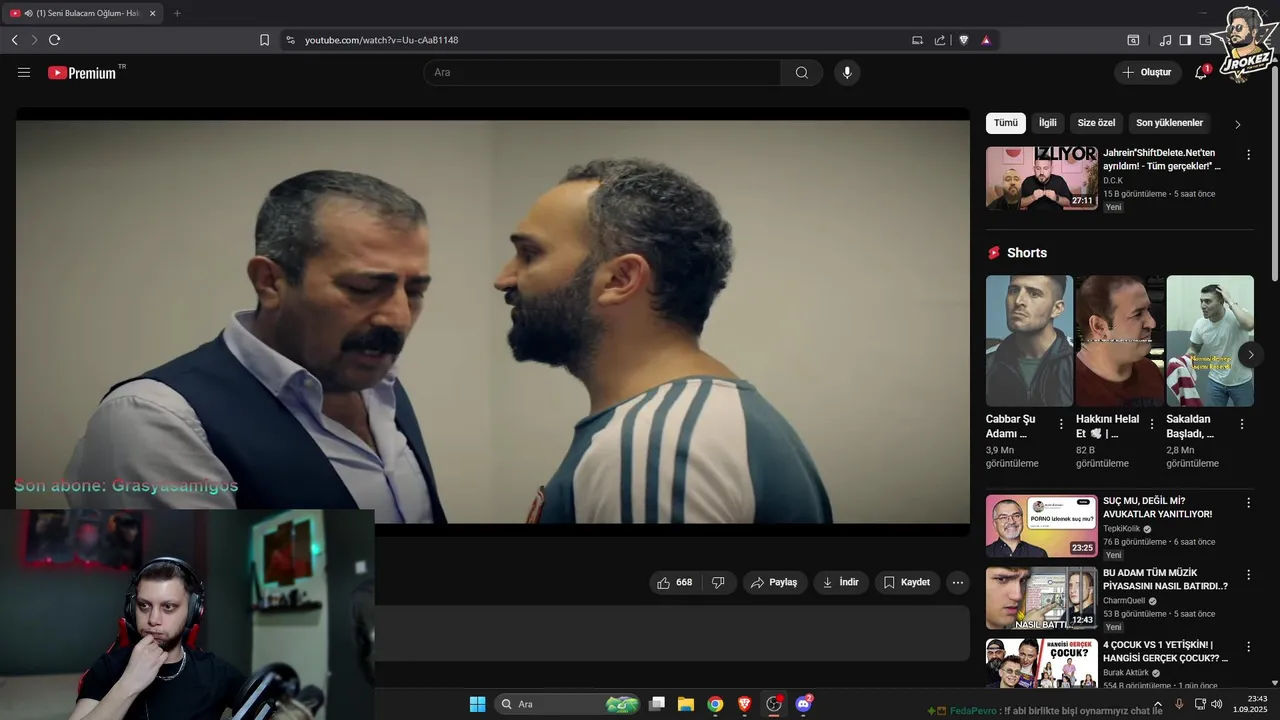The width and height of the screenshot is (1280, 720).
Task: Open the YouTube hamburger guide menu
Action: pyautogui.click(x=24, y=72)
